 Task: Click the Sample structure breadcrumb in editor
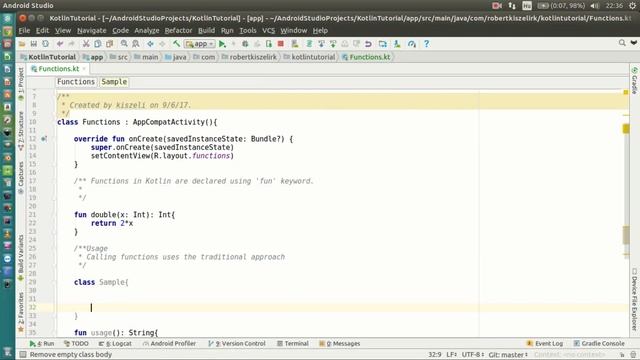tap(114, 82)
